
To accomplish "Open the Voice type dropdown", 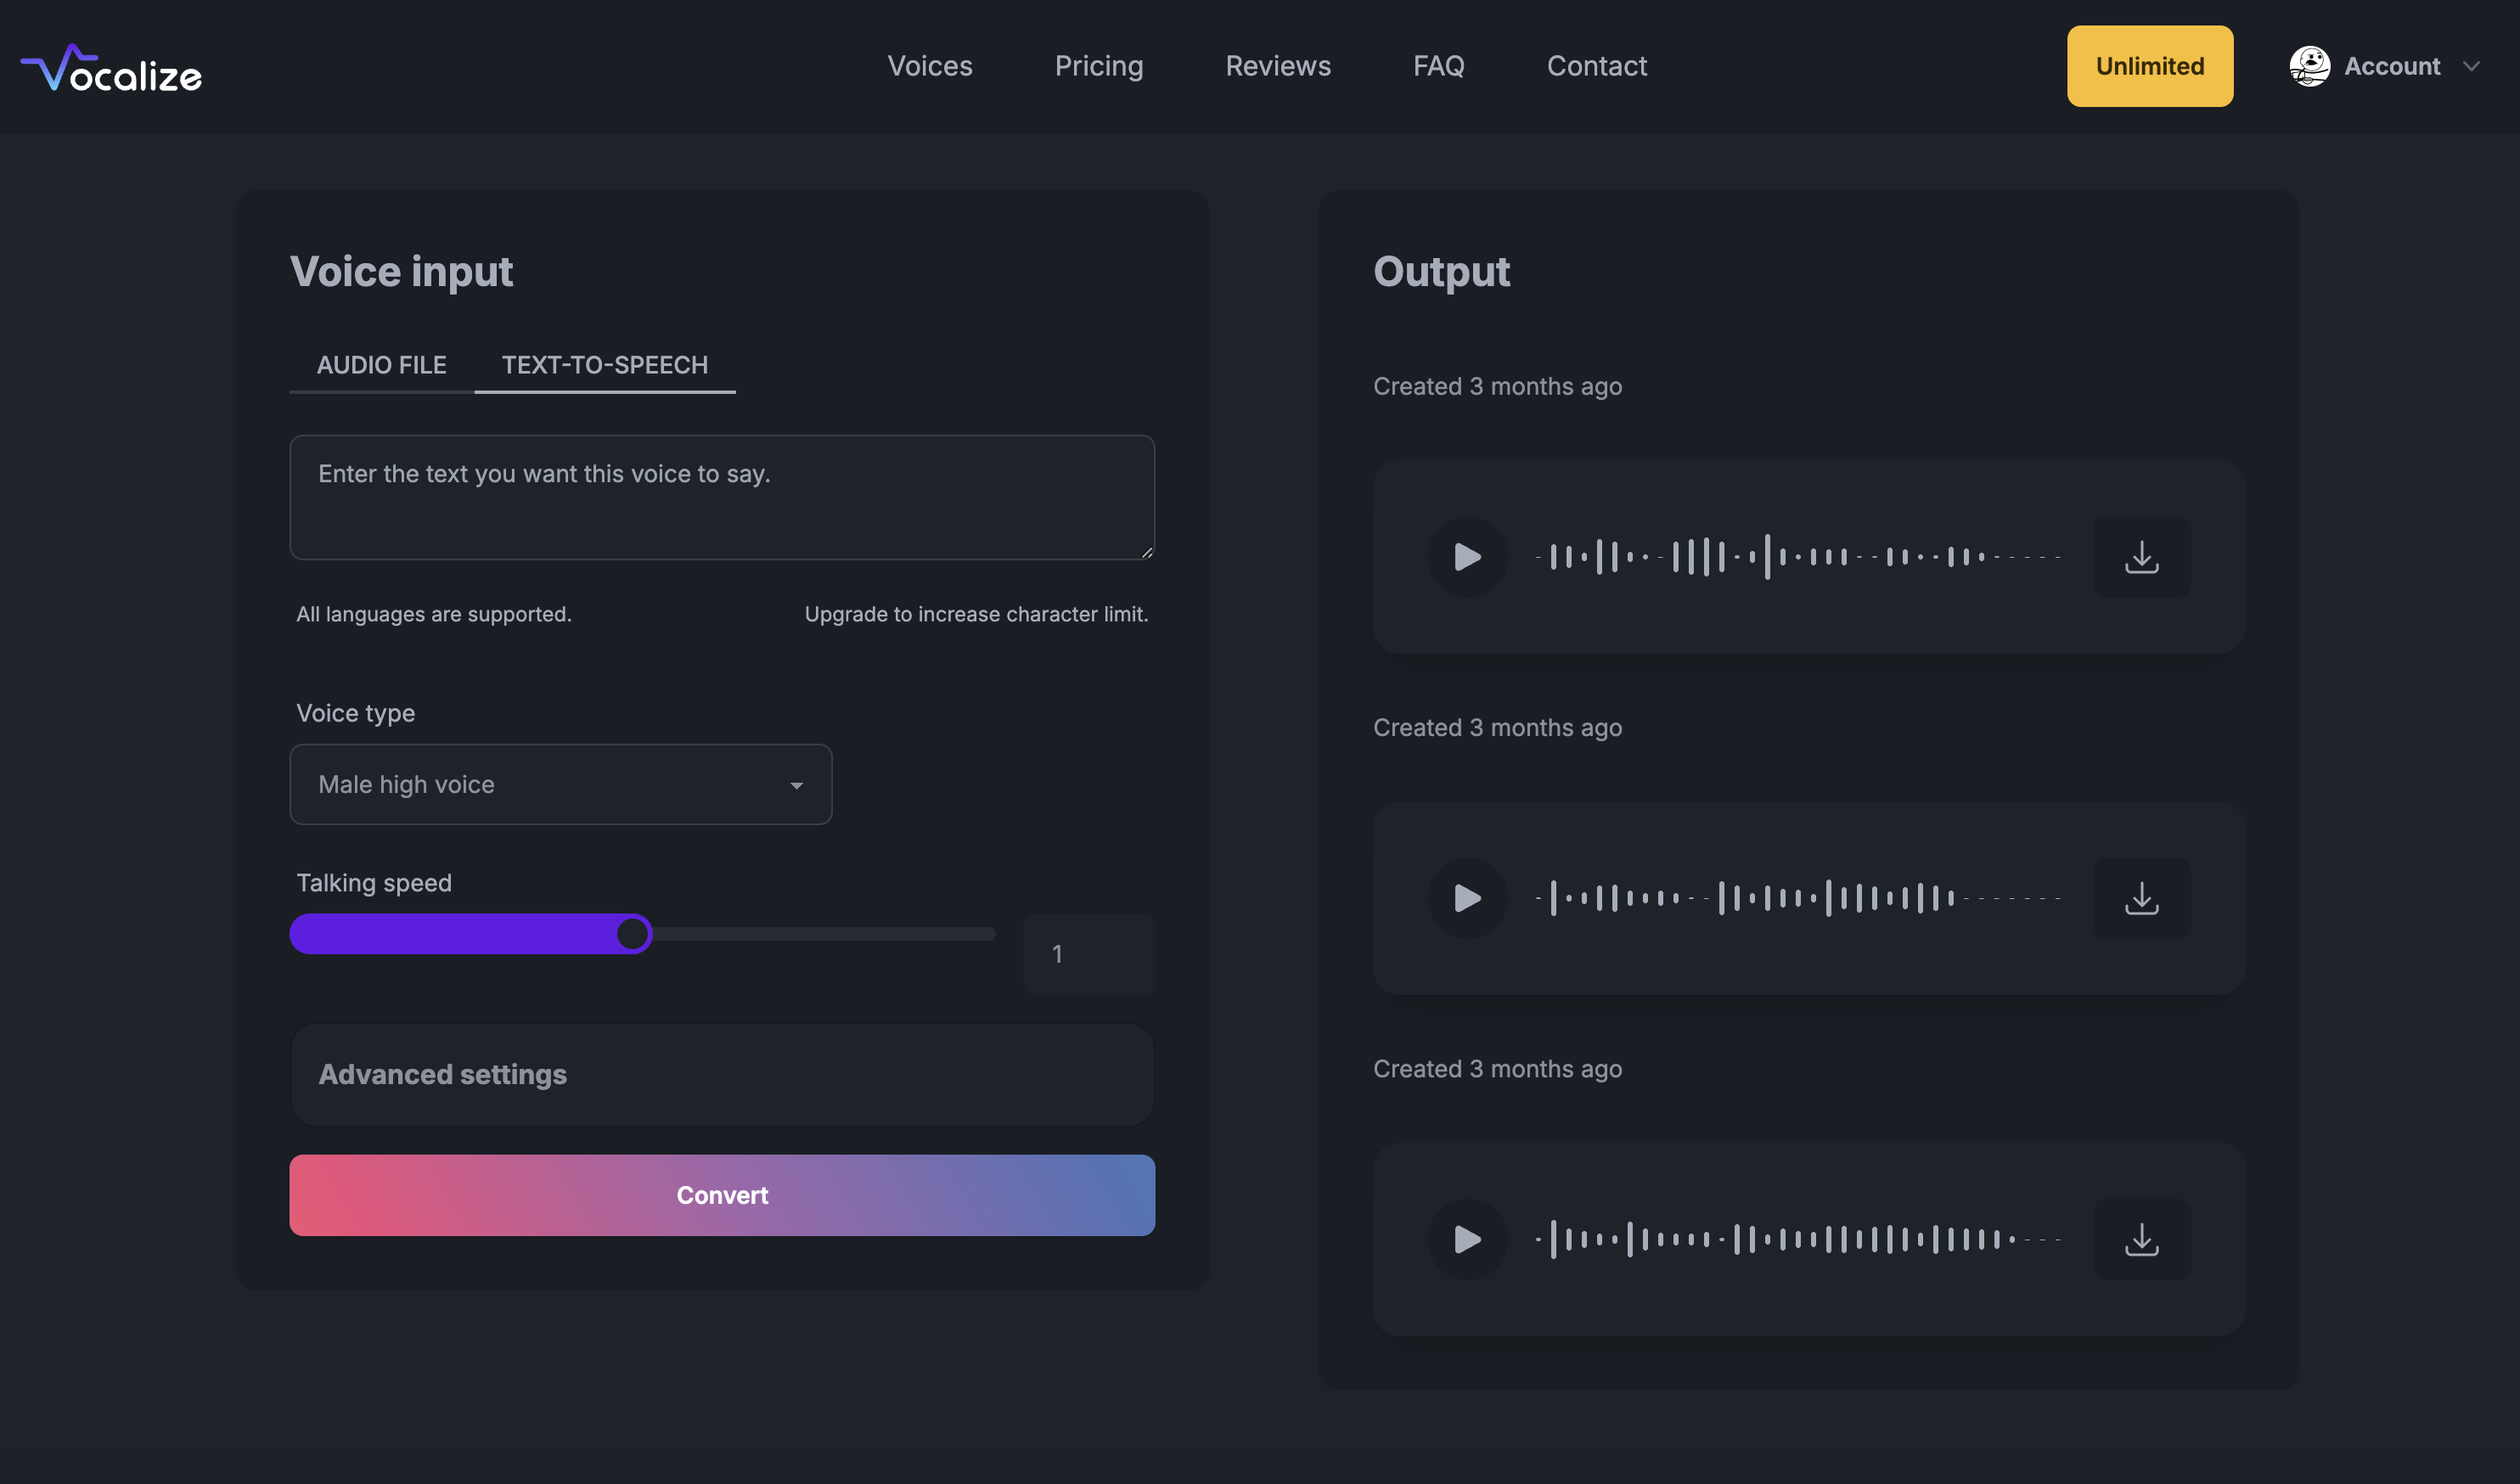I will point(560,784).
